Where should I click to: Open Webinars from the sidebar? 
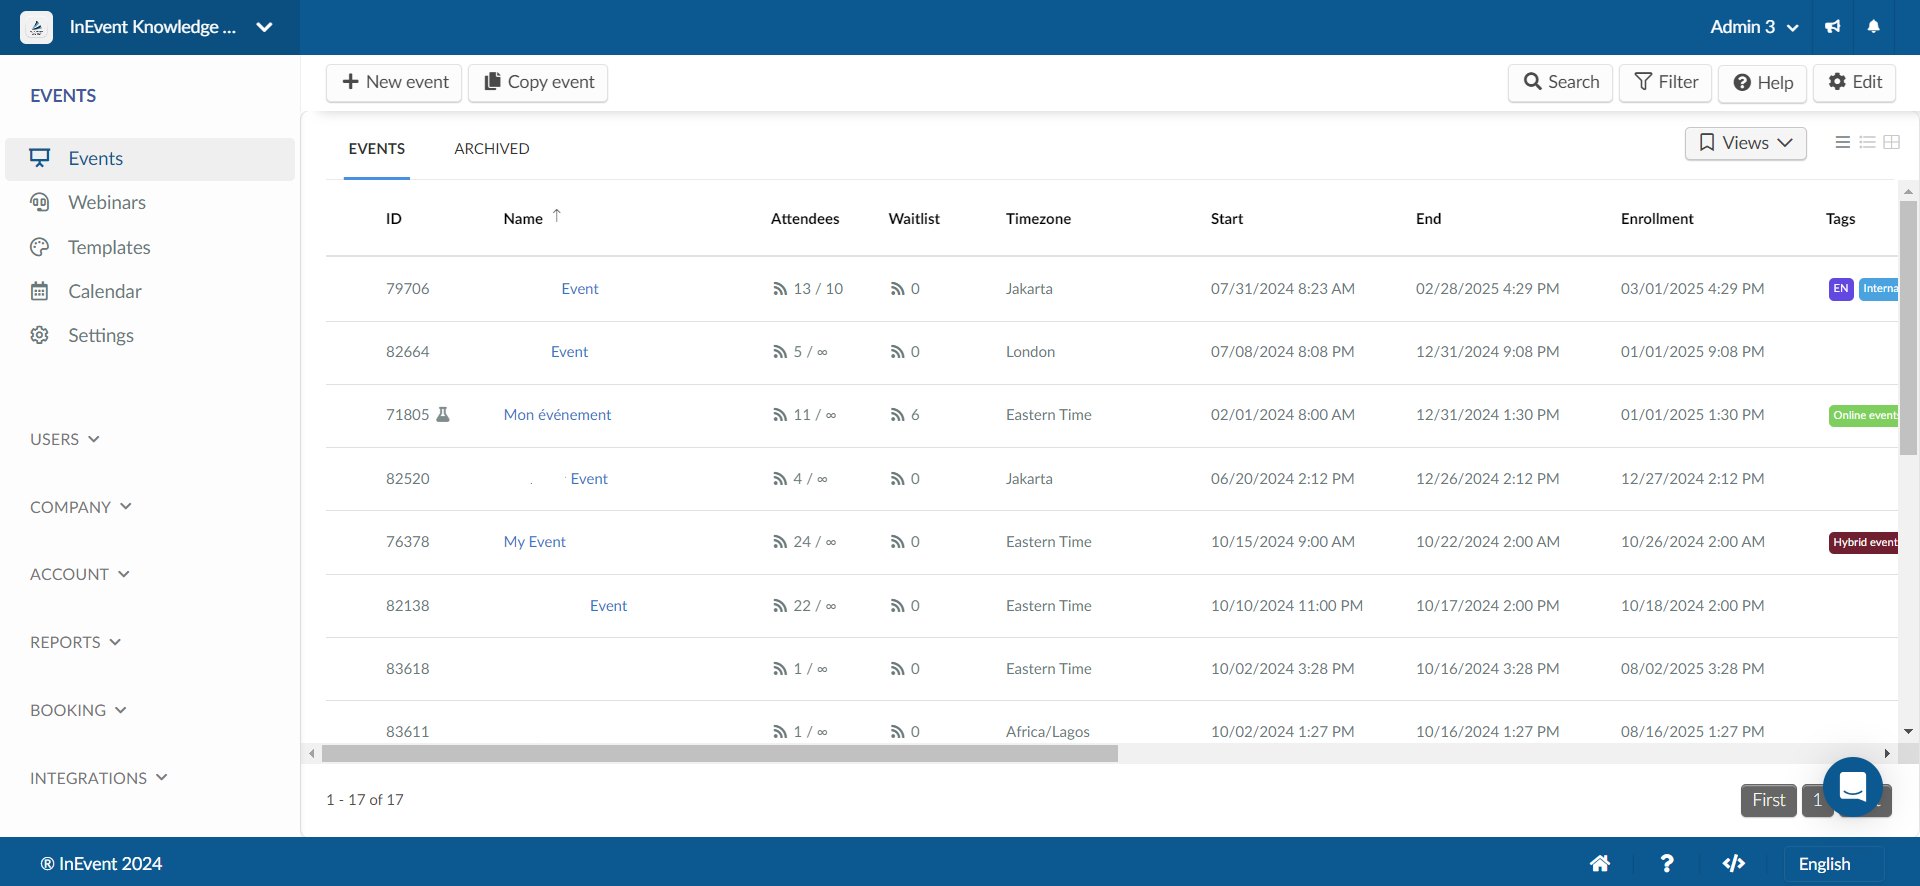pyautogui.click(x=107, y=202)
